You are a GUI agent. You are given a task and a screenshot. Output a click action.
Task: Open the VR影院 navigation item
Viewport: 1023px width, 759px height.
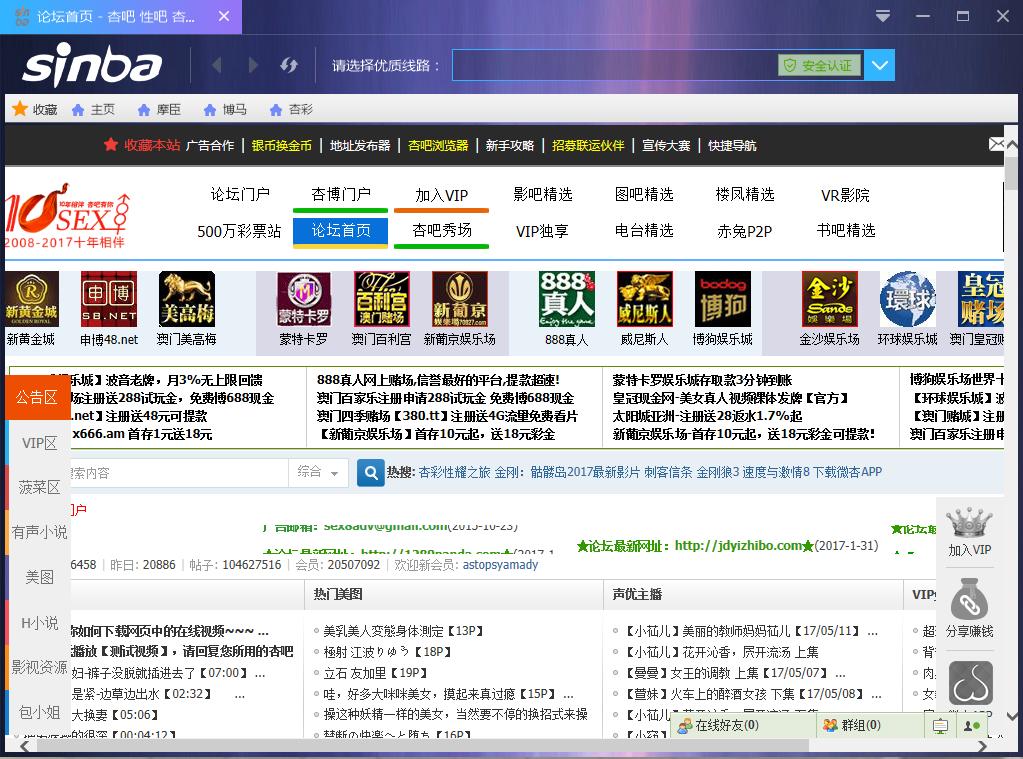coord(845,195)
